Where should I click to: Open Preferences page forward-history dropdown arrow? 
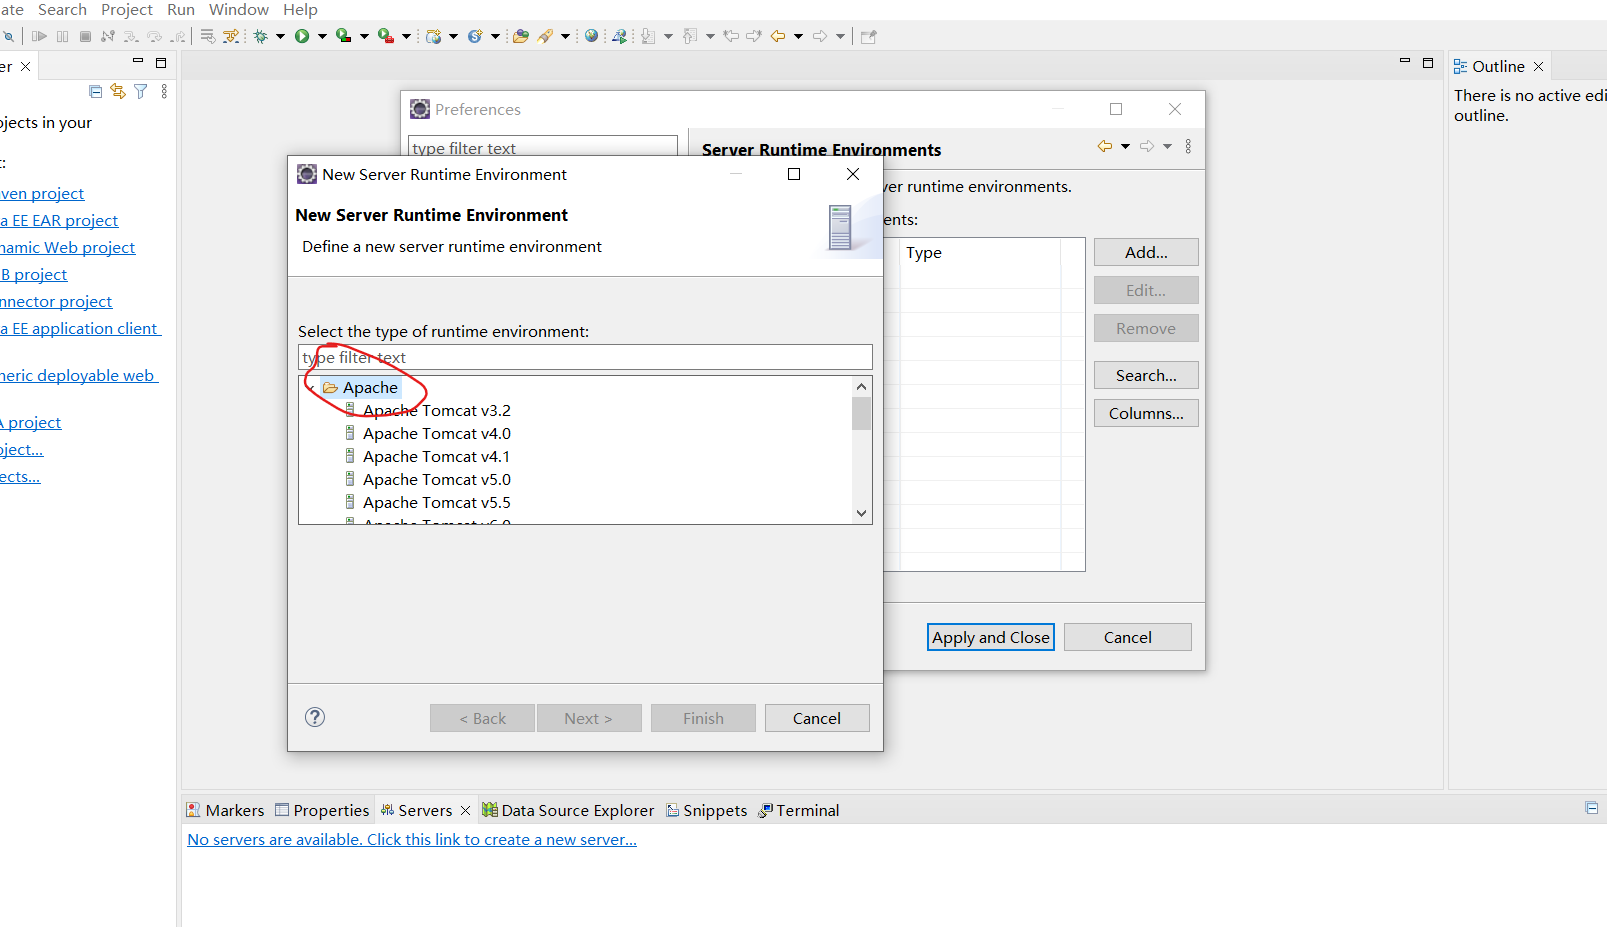tap(1167, 147)
